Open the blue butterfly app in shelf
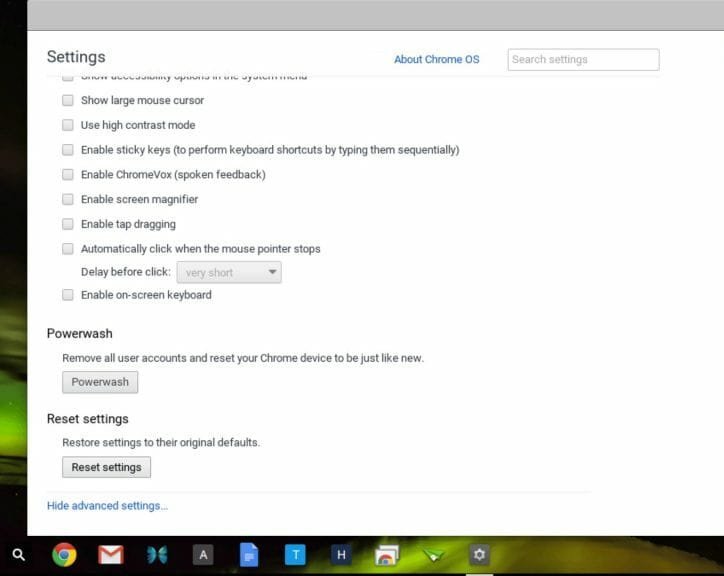This screenshot has width=724, height=576. click(x=157, y=555)
